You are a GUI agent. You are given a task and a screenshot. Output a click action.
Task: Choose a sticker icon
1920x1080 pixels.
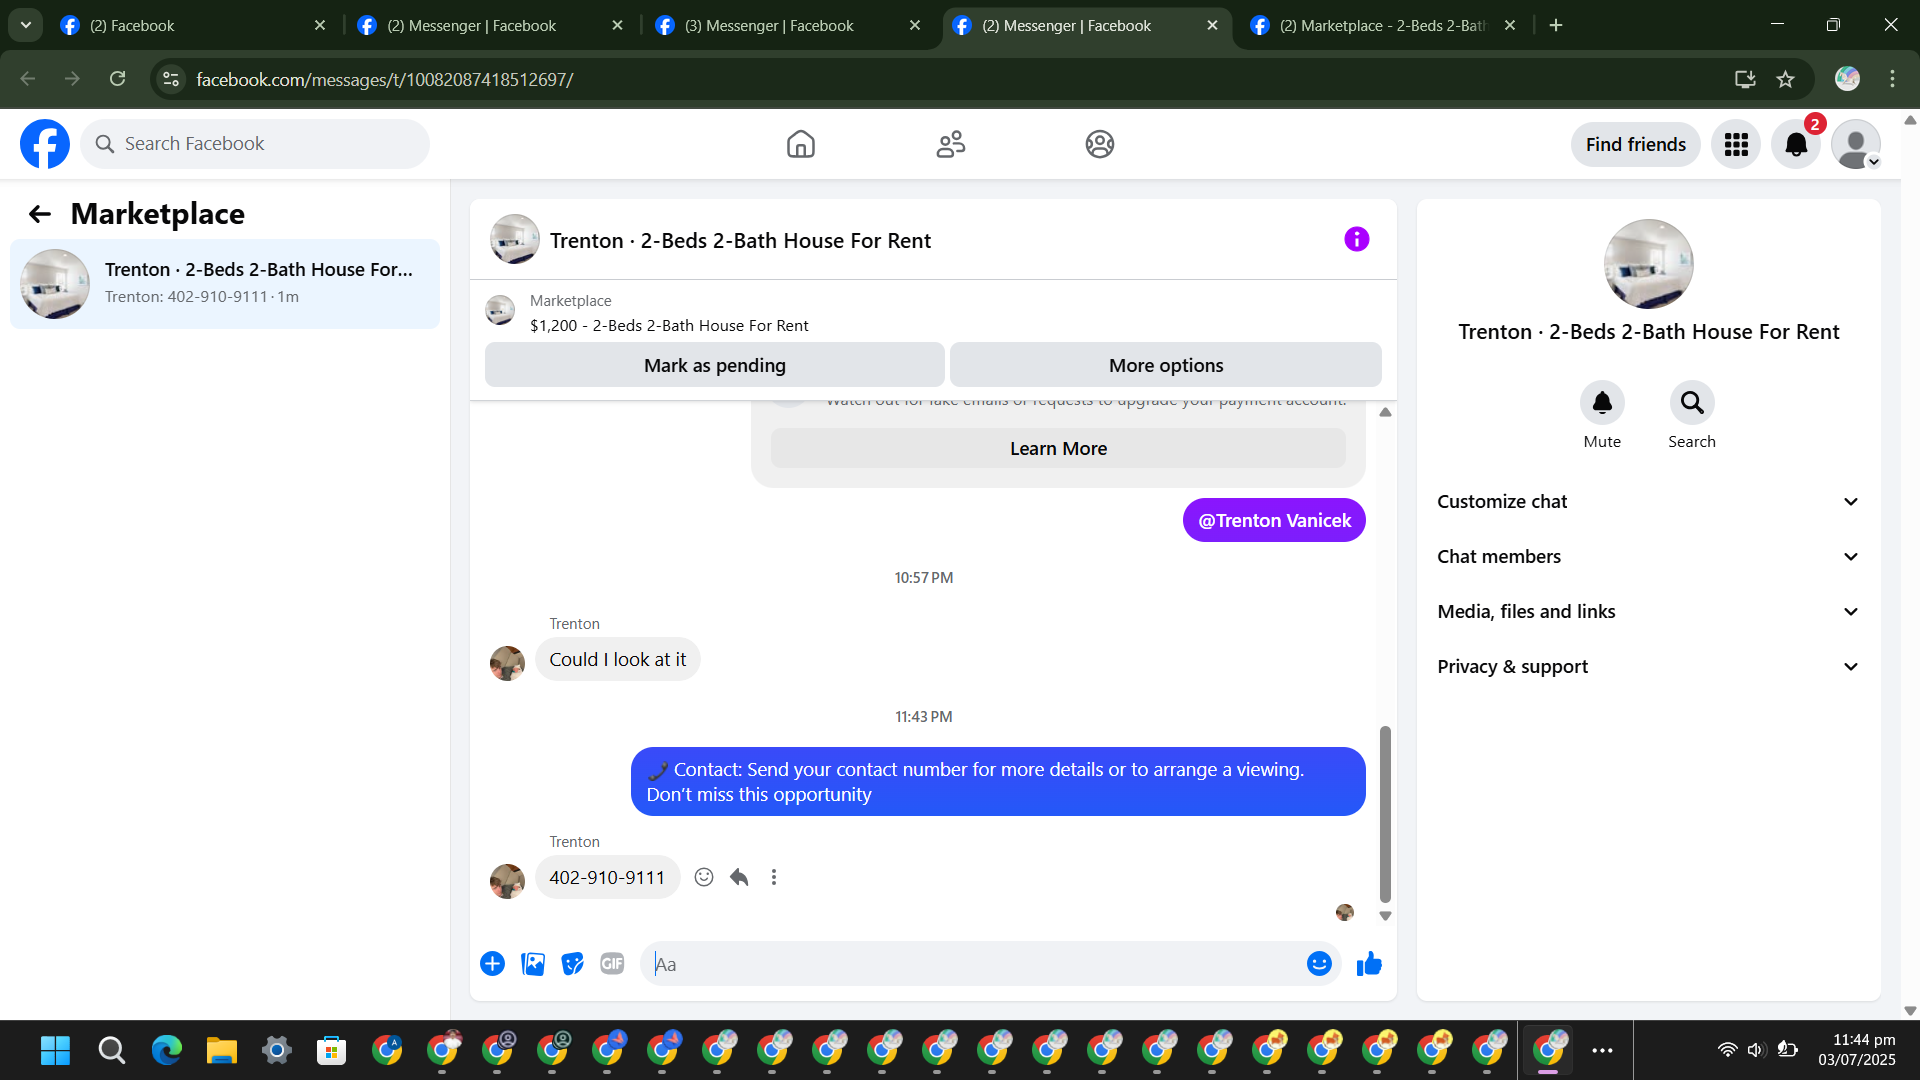pyautogui.click(x=572, y=964)
